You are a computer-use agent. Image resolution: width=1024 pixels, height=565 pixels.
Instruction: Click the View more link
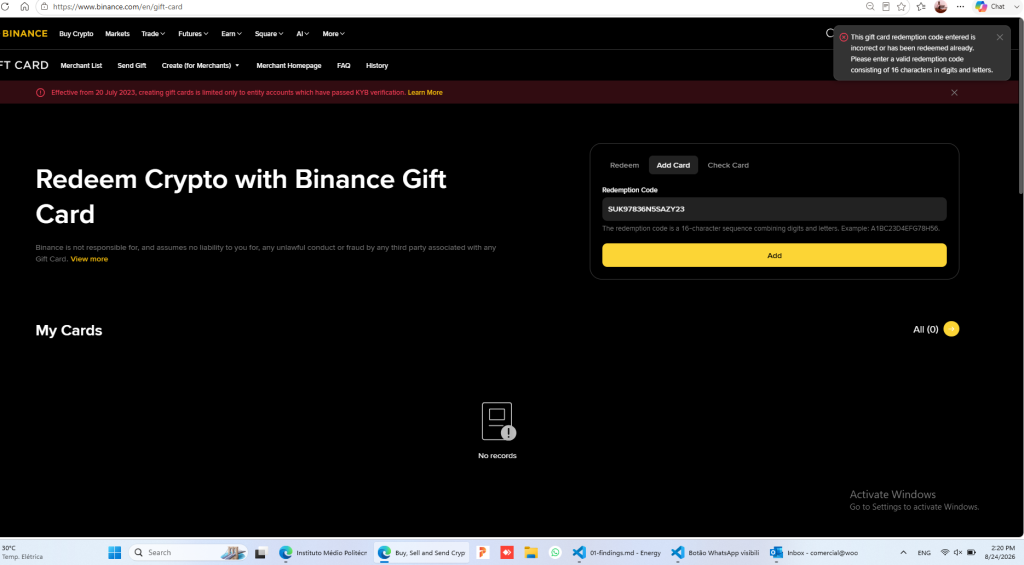(89, 259)
